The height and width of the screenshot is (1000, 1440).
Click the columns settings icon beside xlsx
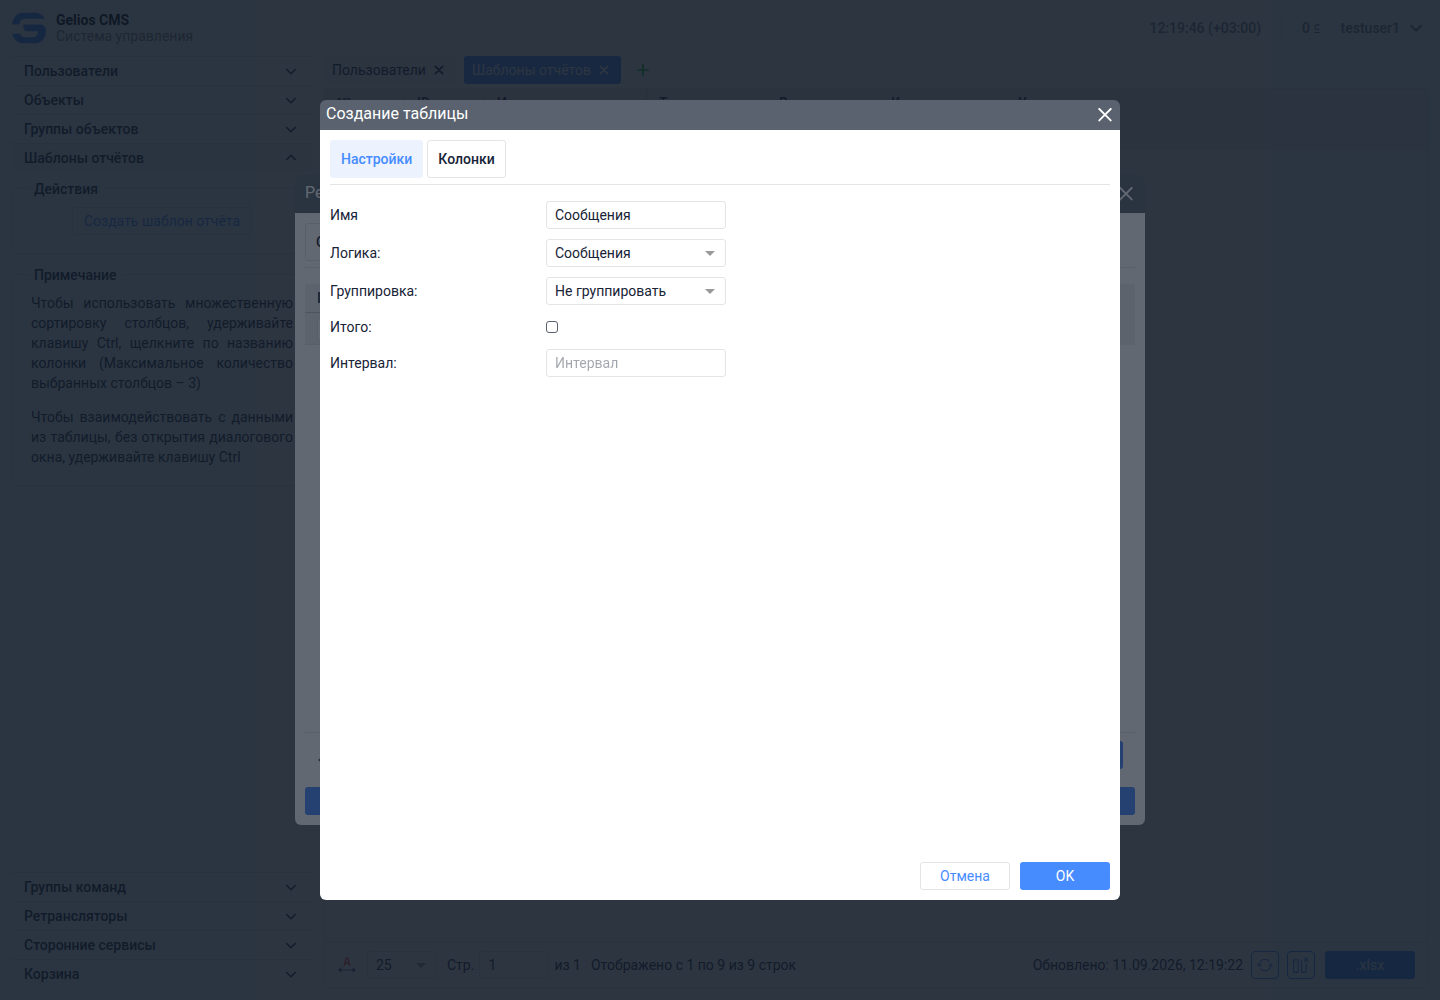(1301, 965)
